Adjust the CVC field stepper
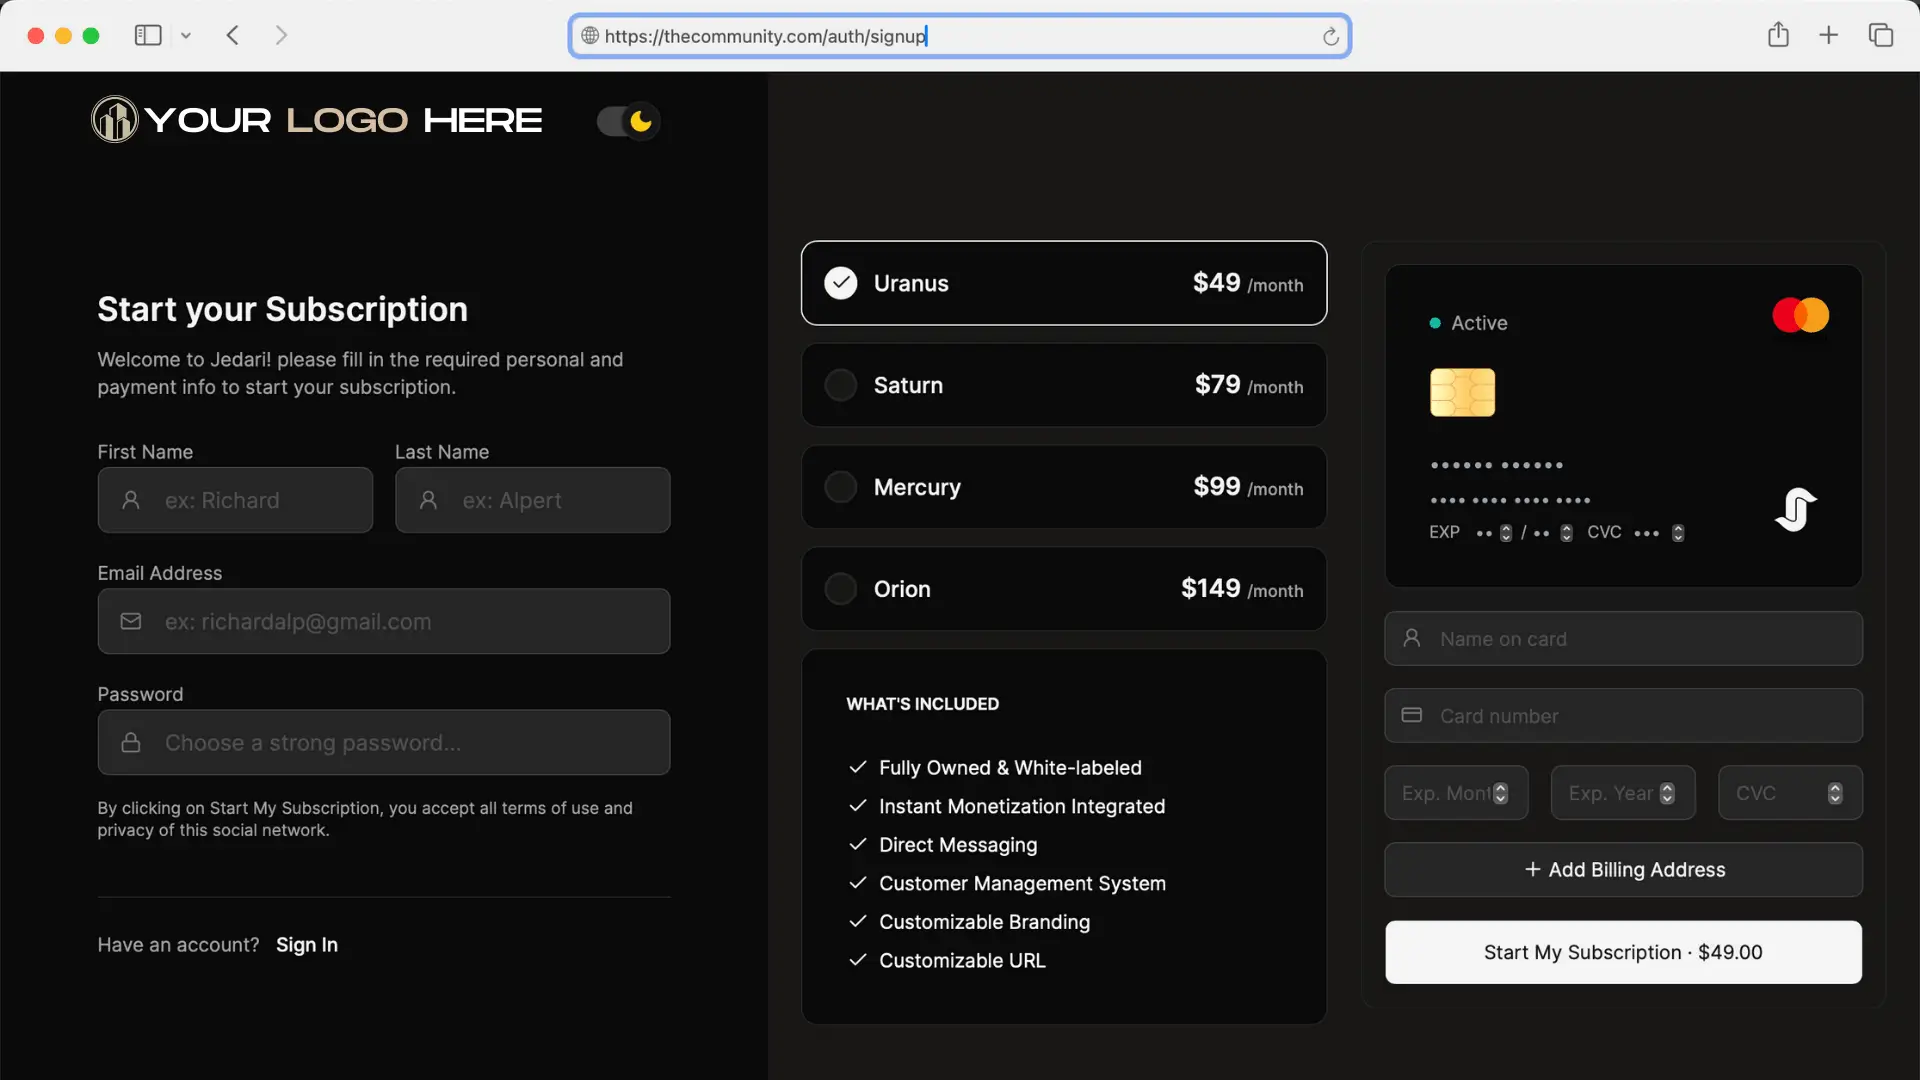The image size is (1920, 1080). [x=1835, y=793]
